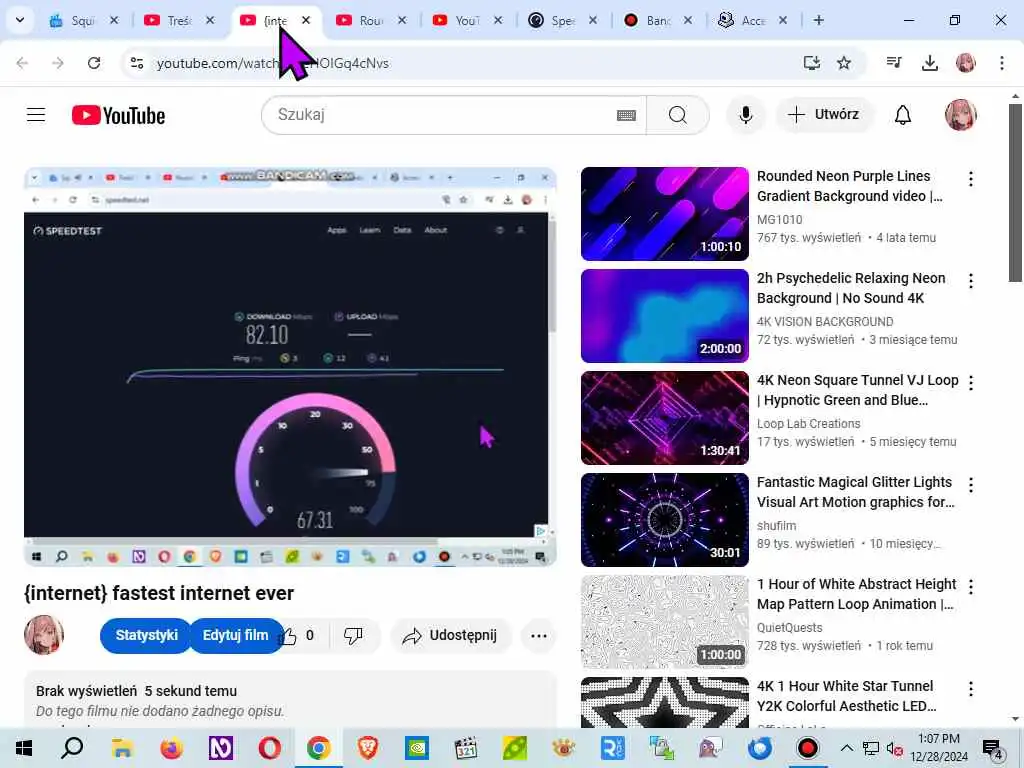Image resolution: width=1024 pixels, height=768 pixels.
Task: Click the page vertical scrollbar thumb
Action: (x=1015, y=193)
